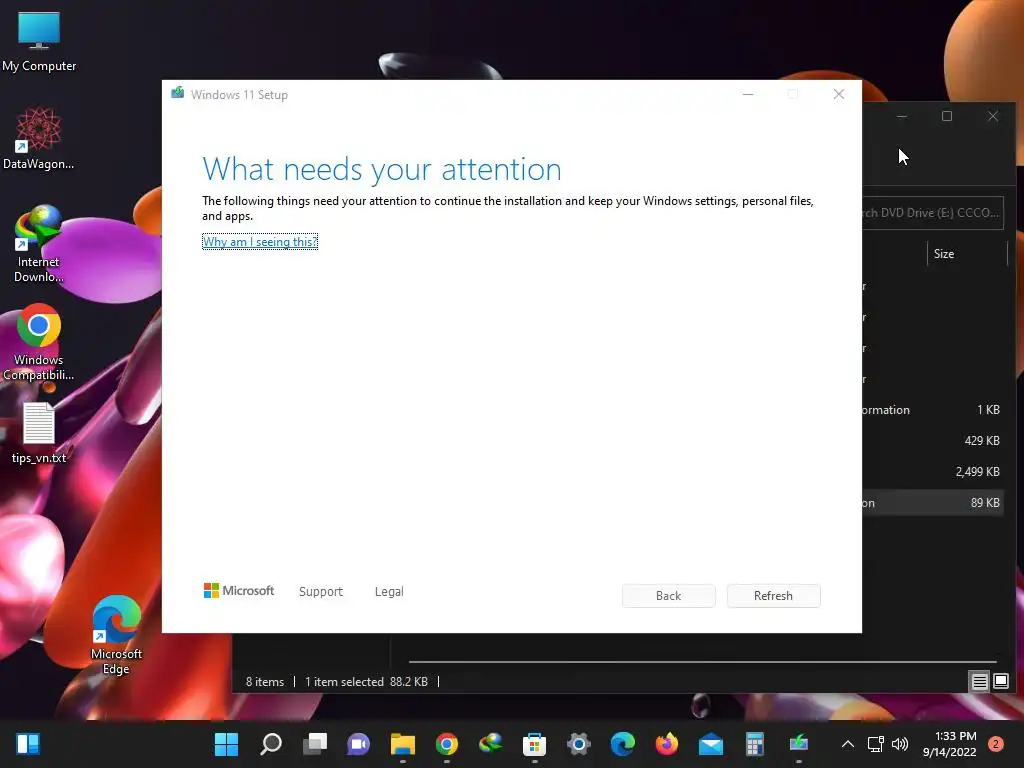Maximize the File Explorer window
Screen dimensions: 1024x768
pos(947,116)
